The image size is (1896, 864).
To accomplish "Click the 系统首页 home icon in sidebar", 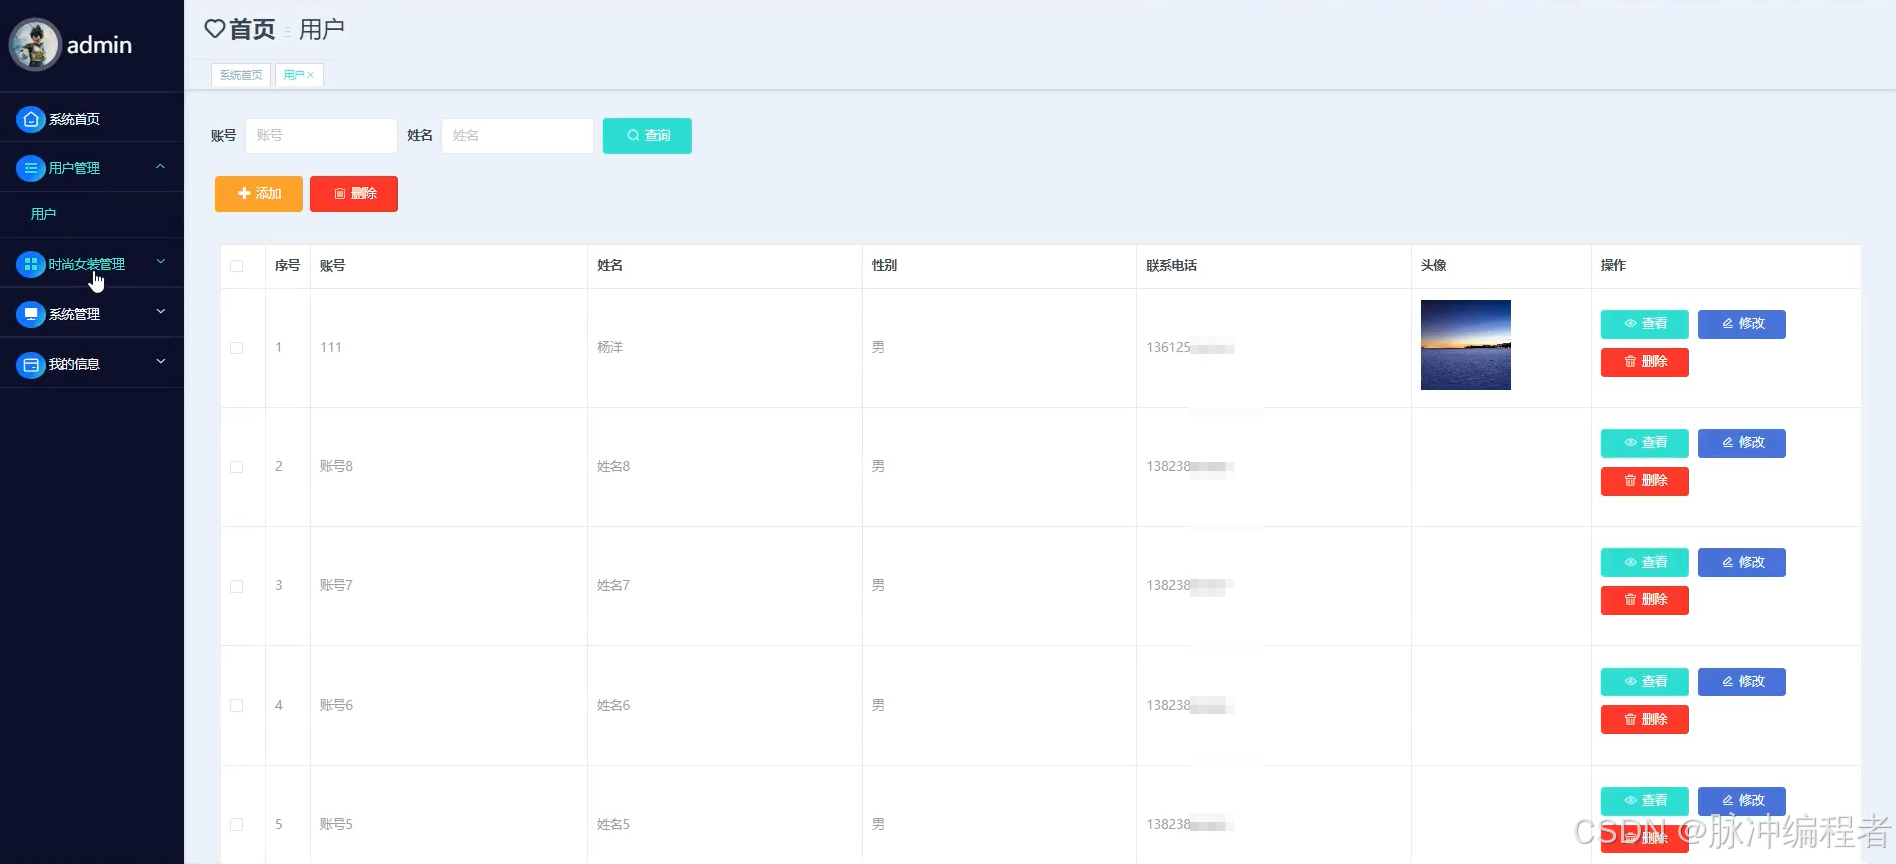I will click(31, 119).
